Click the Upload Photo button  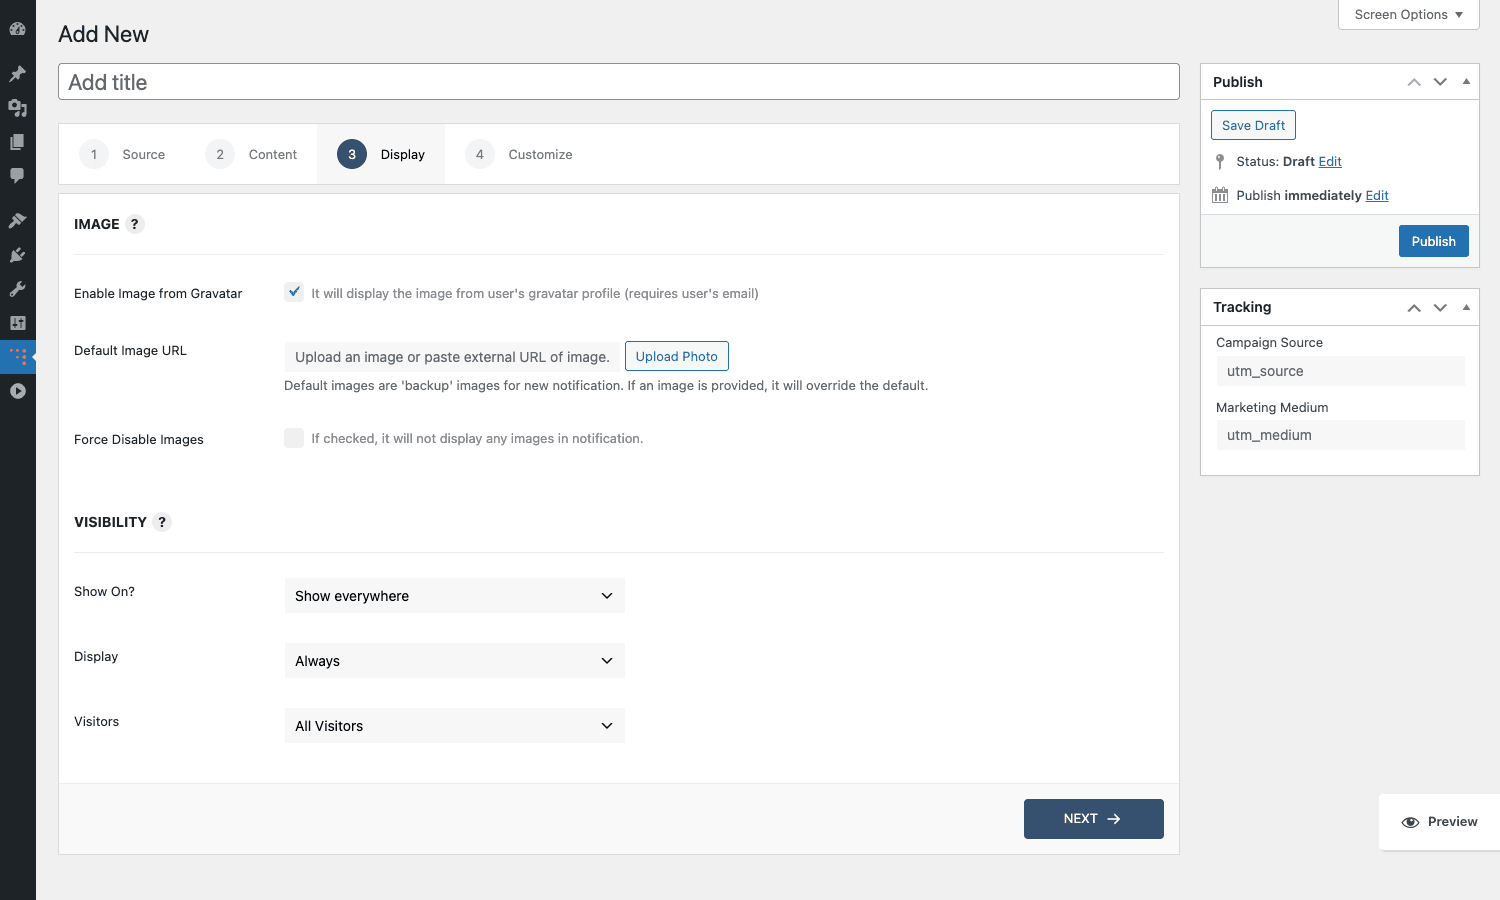point(676,356)
